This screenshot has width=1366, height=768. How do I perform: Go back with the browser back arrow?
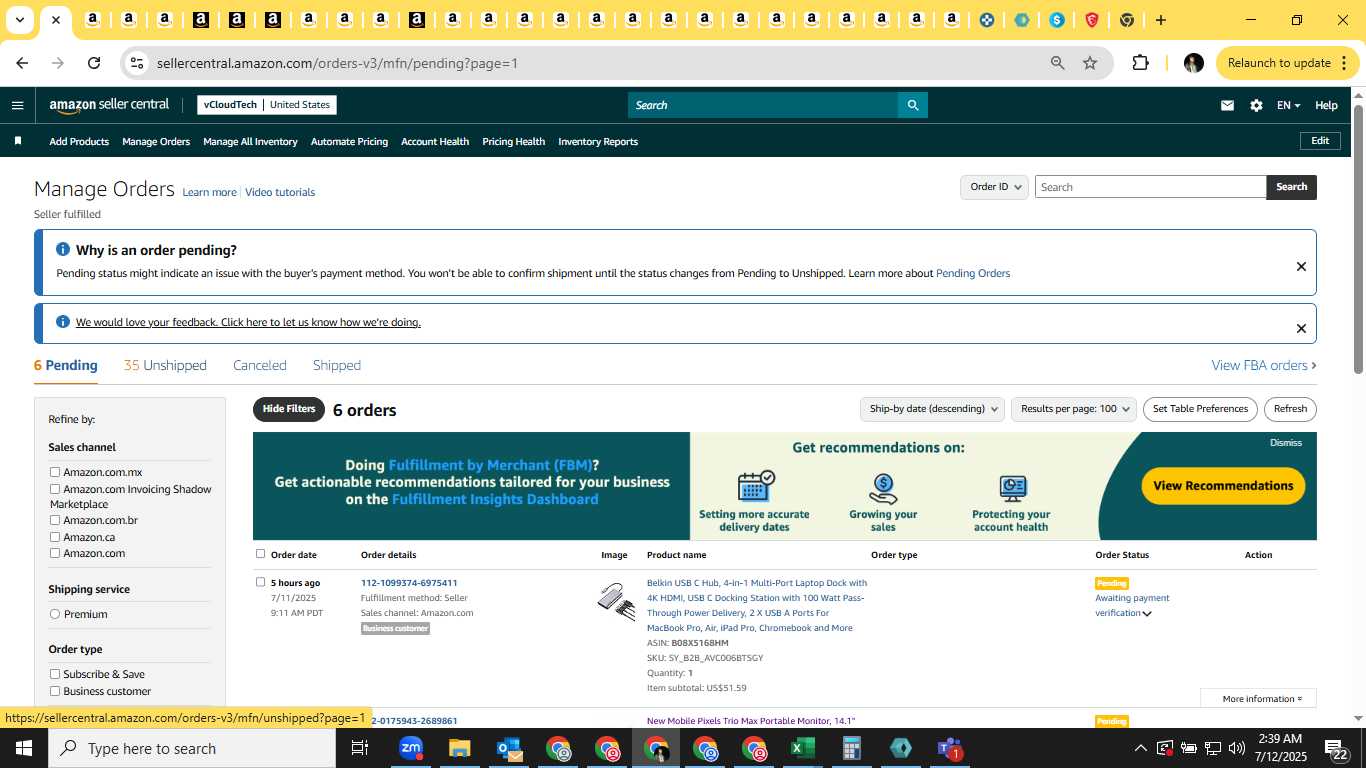[x=22, y=63]
